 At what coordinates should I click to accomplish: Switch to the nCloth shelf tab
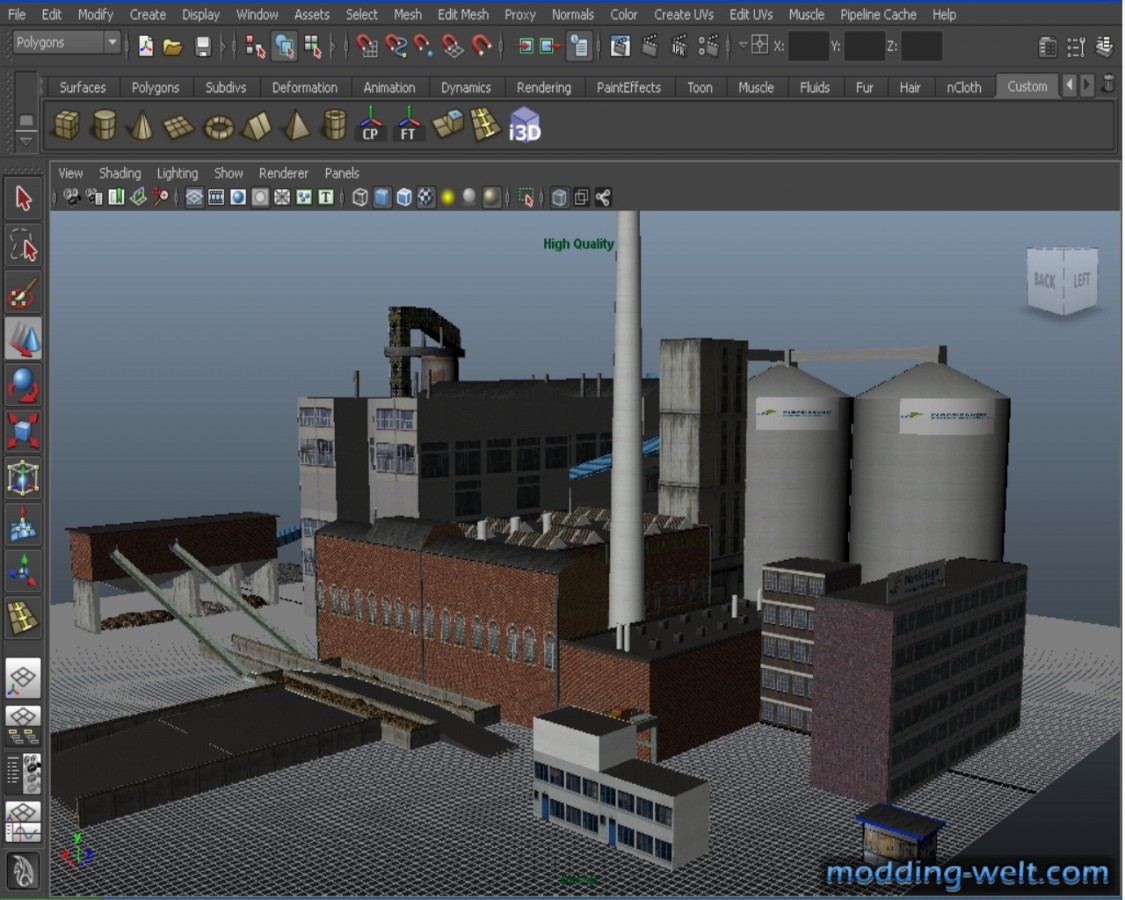(x=964, y=88)
